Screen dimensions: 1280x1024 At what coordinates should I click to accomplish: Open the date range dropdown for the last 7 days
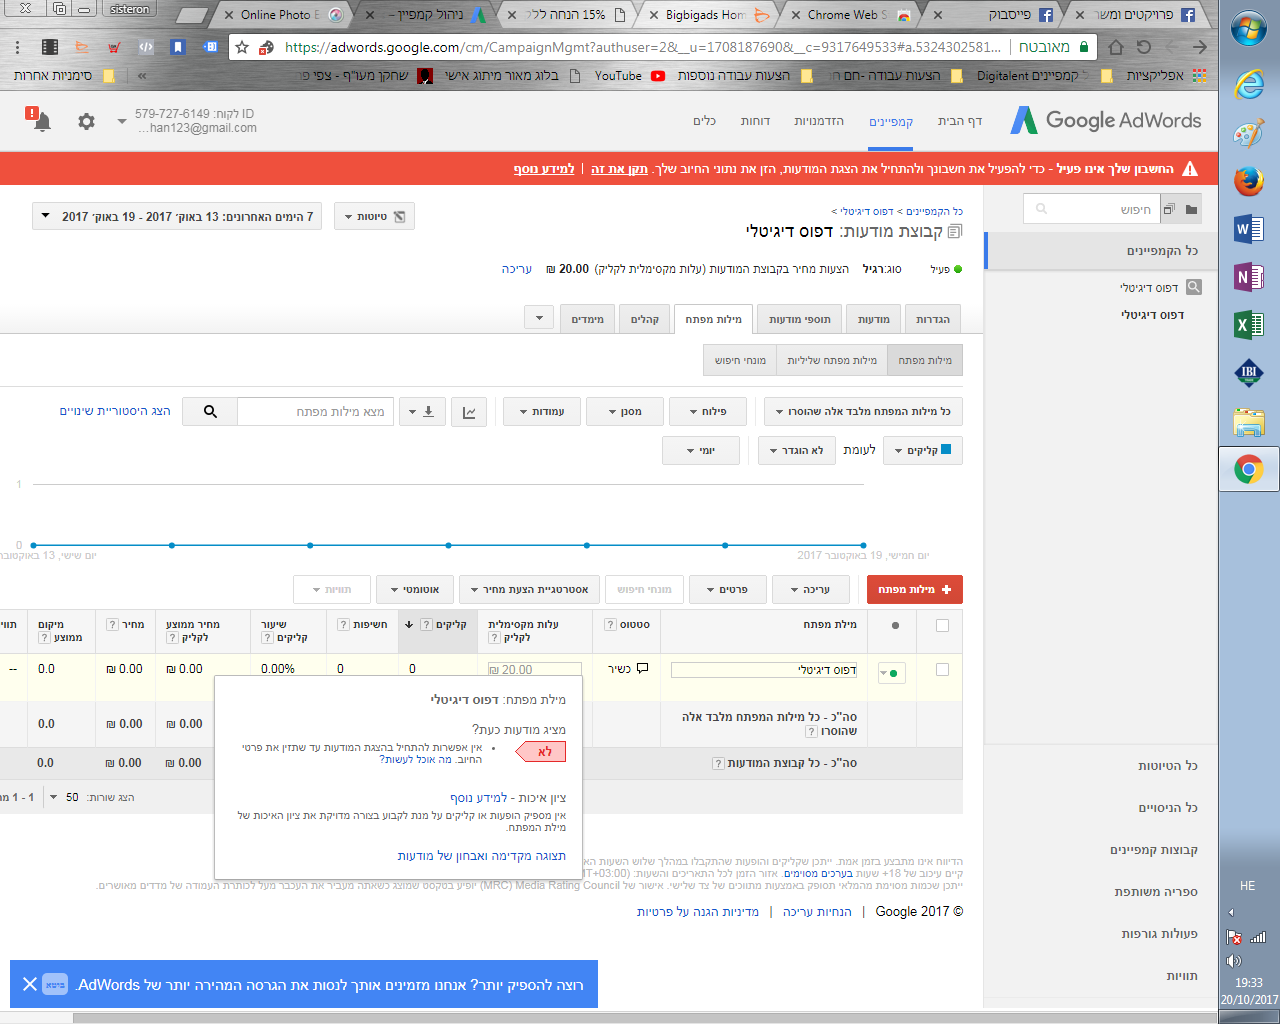point(177,216)
